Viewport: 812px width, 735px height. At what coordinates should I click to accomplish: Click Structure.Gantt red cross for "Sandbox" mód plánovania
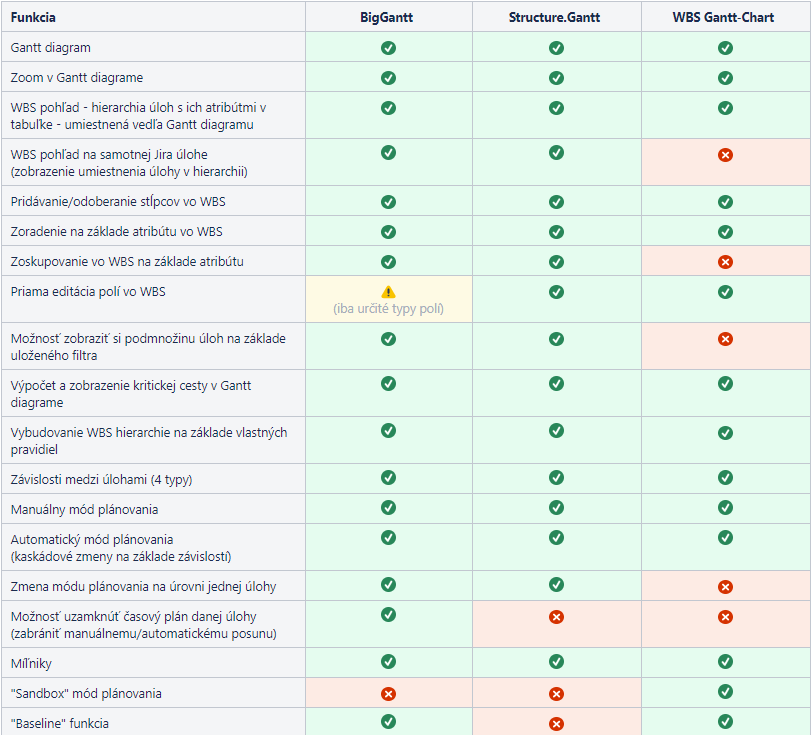click(557, 694)
